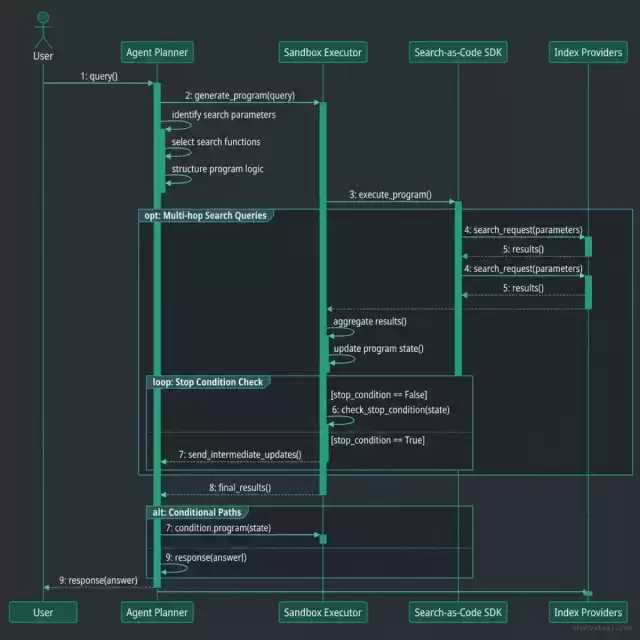Screen dimensions: 640x640
Task: Click the '1: query()' message label
Action: 99,76
